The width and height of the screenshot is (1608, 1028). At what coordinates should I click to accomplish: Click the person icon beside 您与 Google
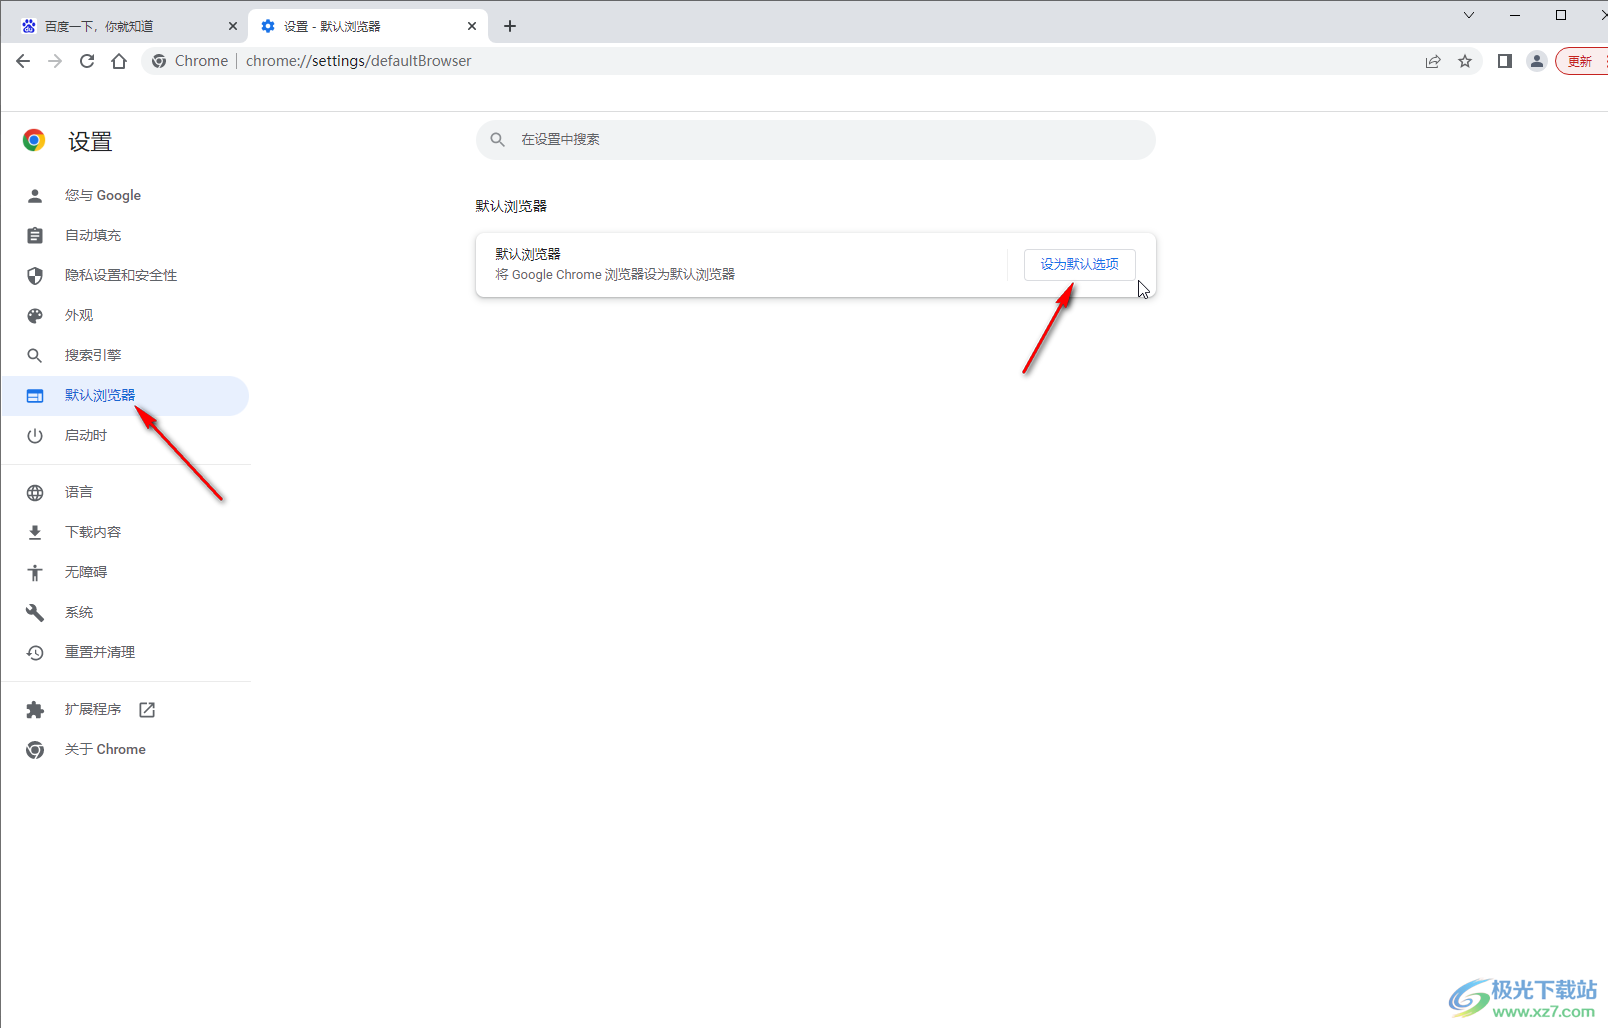pyautogui.click(x=35, y=196)
